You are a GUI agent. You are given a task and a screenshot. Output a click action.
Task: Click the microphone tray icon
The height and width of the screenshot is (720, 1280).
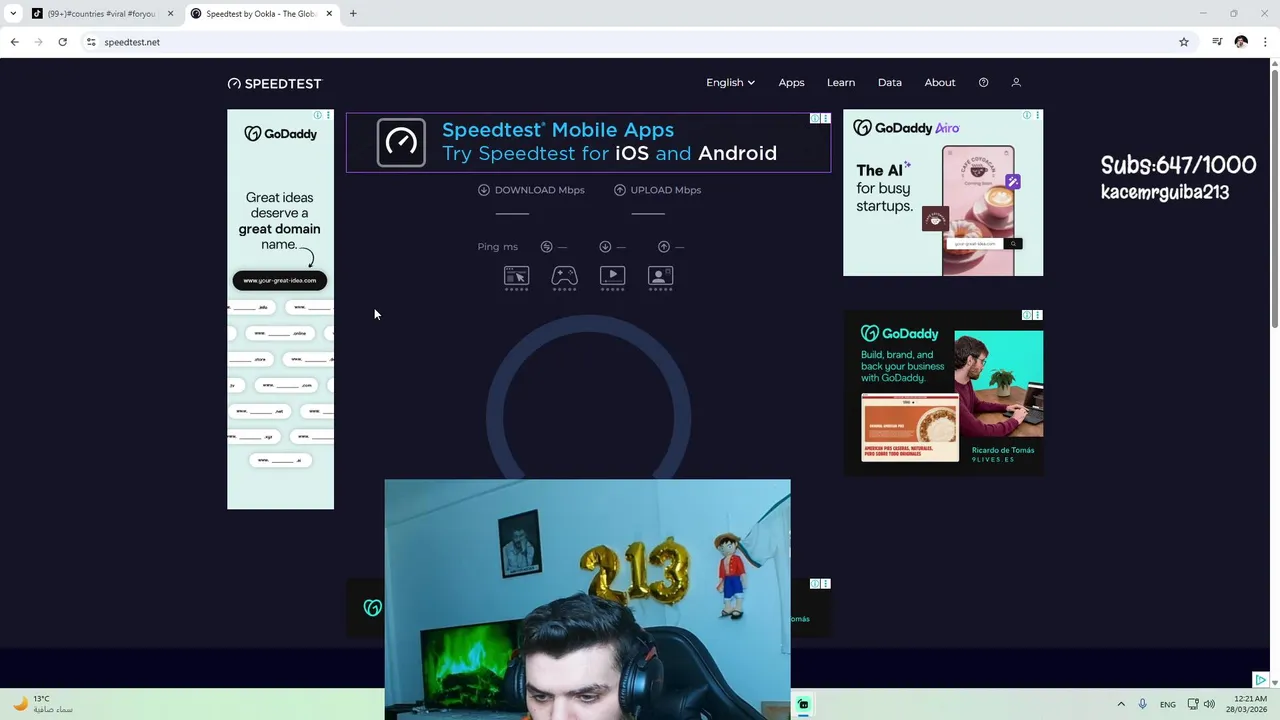click(1143, 704)
